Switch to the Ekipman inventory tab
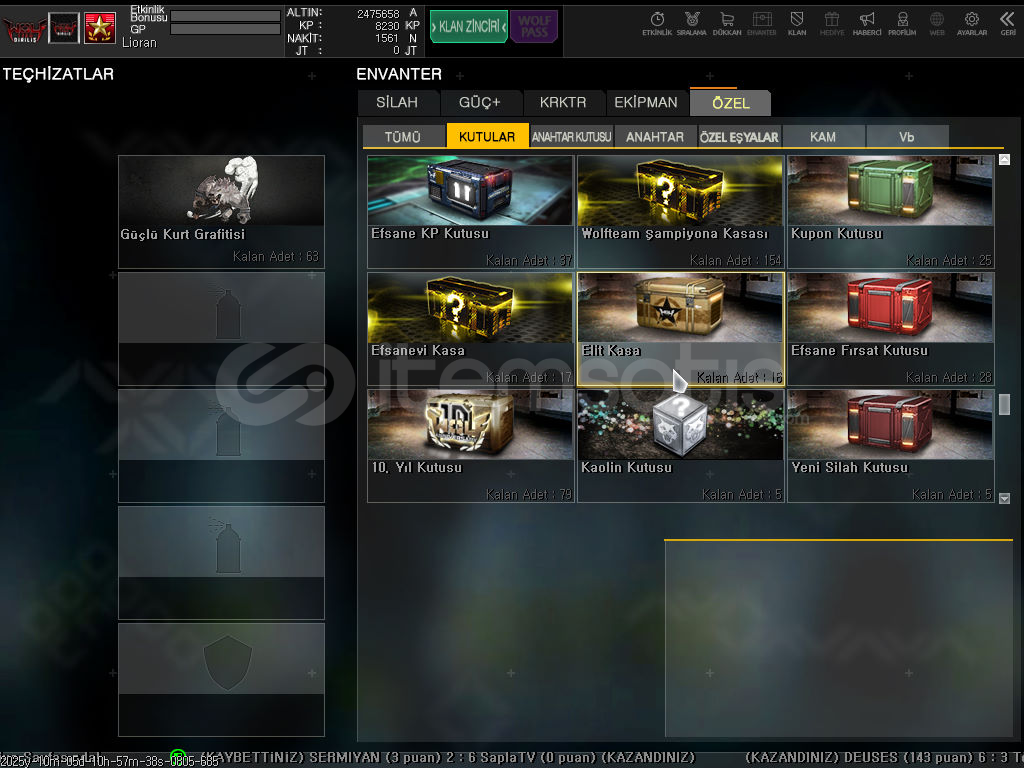 [x=646, y=103]
